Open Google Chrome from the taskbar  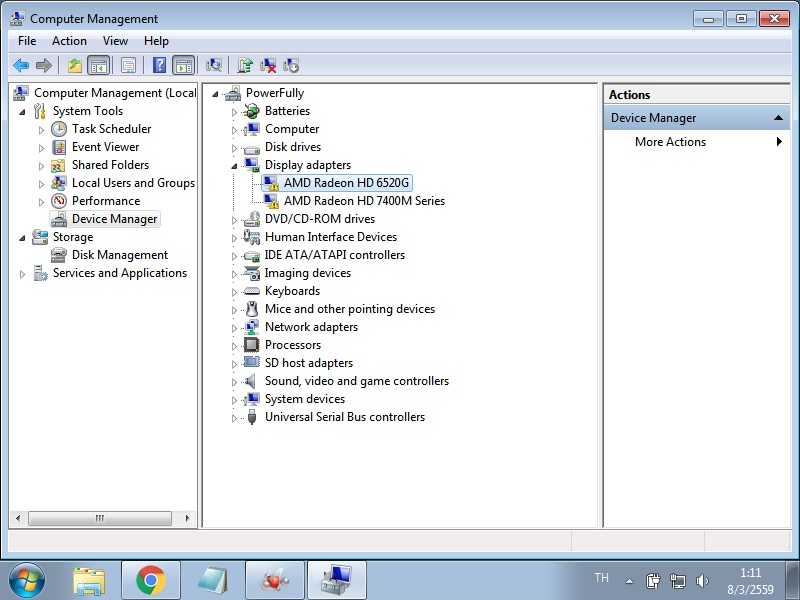[151, 580]
